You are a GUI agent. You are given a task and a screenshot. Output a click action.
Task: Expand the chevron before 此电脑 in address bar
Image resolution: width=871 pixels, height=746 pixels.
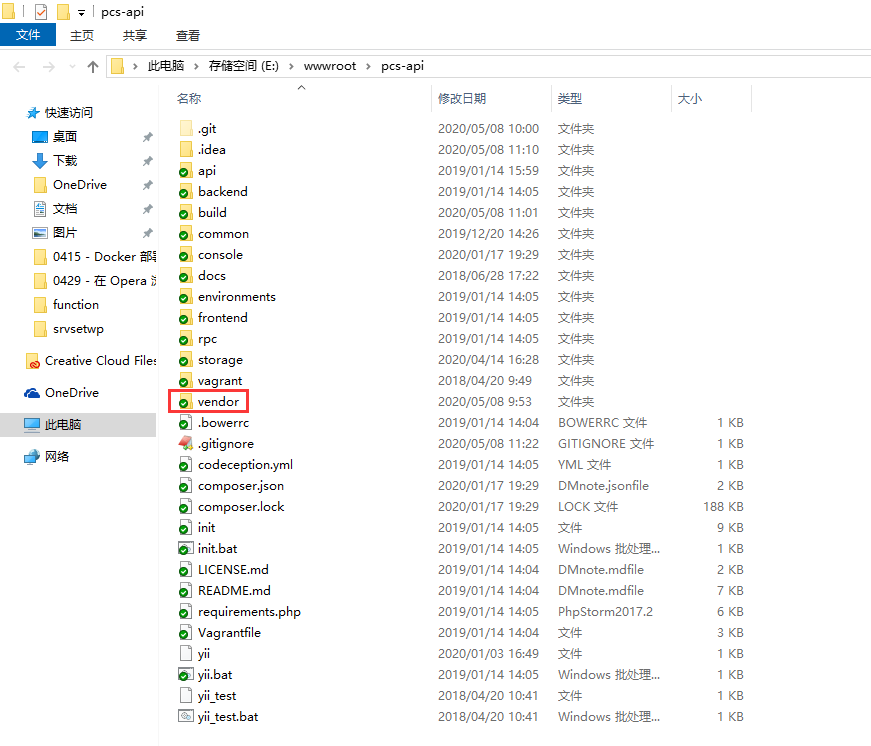pyautogui.click(x=135, y=67)
